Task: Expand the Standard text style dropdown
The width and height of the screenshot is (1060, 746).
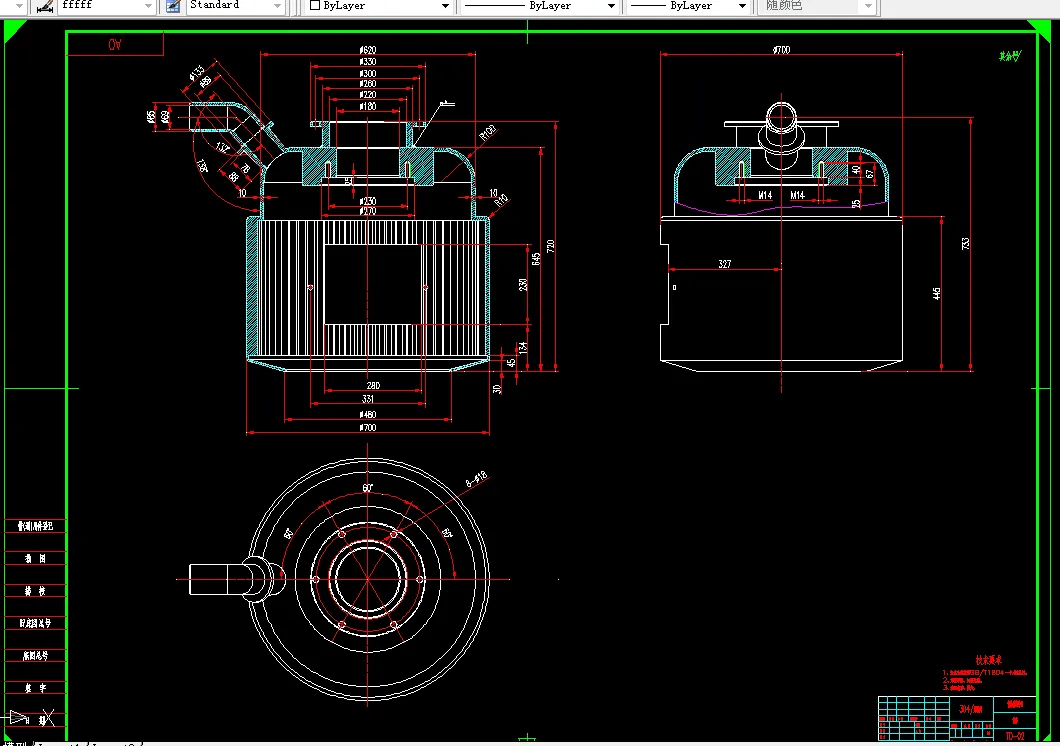Action: [x=277, y=6]
